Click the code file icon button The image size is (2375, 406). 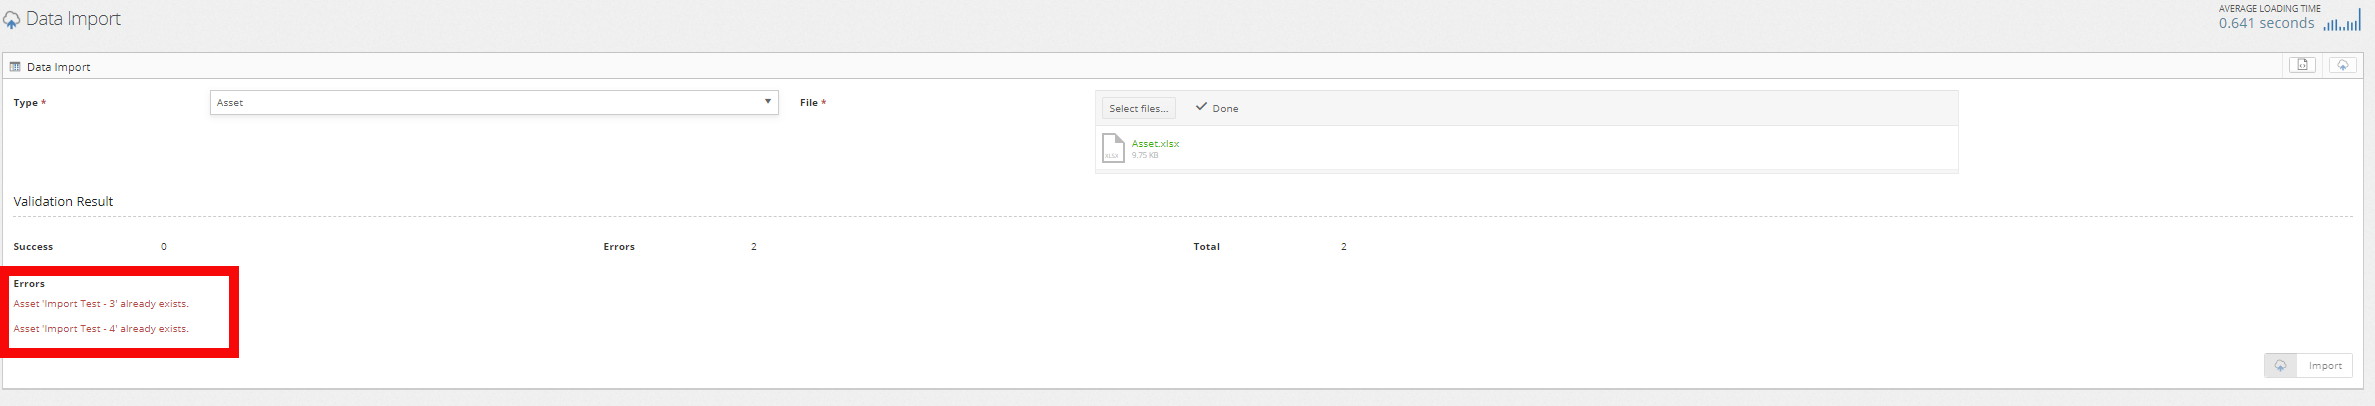[2302, 65]
